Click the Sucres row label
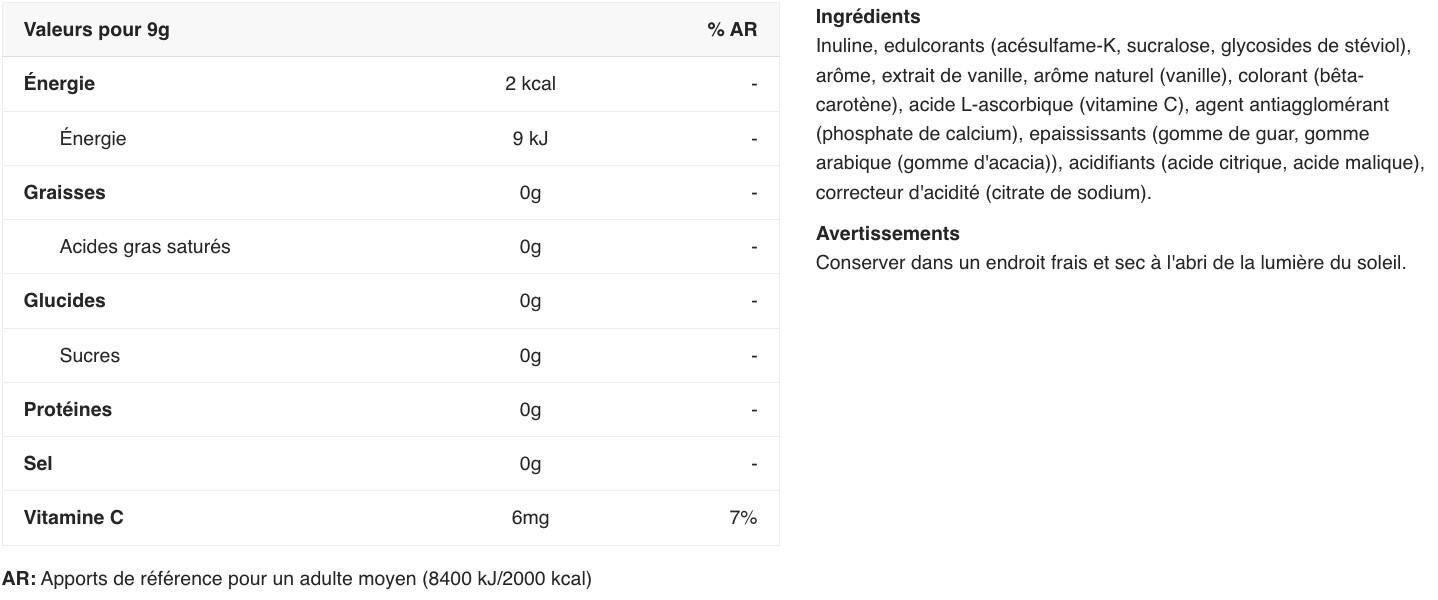 coord(89,355)
